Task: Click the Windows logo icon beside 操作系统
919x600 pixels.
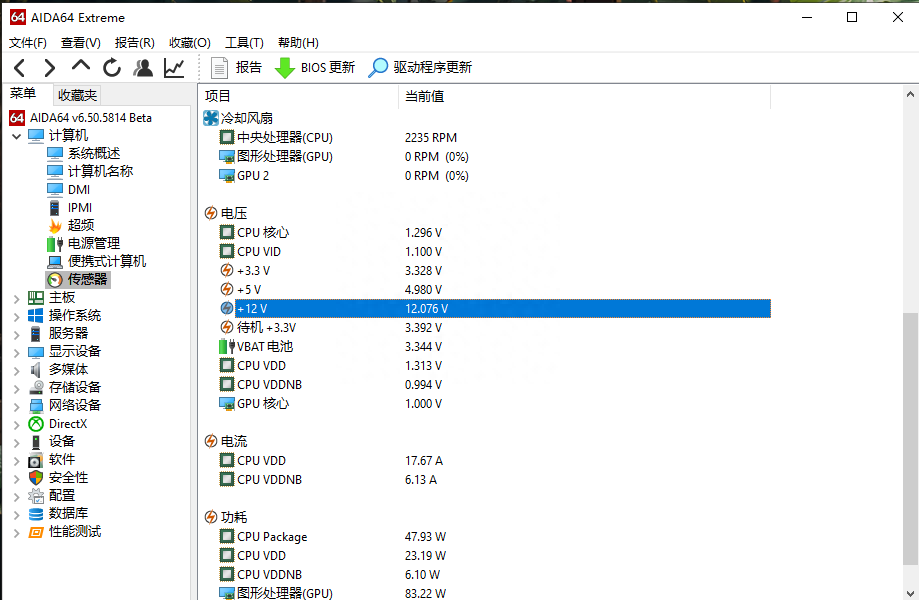Action: (36, 316)
